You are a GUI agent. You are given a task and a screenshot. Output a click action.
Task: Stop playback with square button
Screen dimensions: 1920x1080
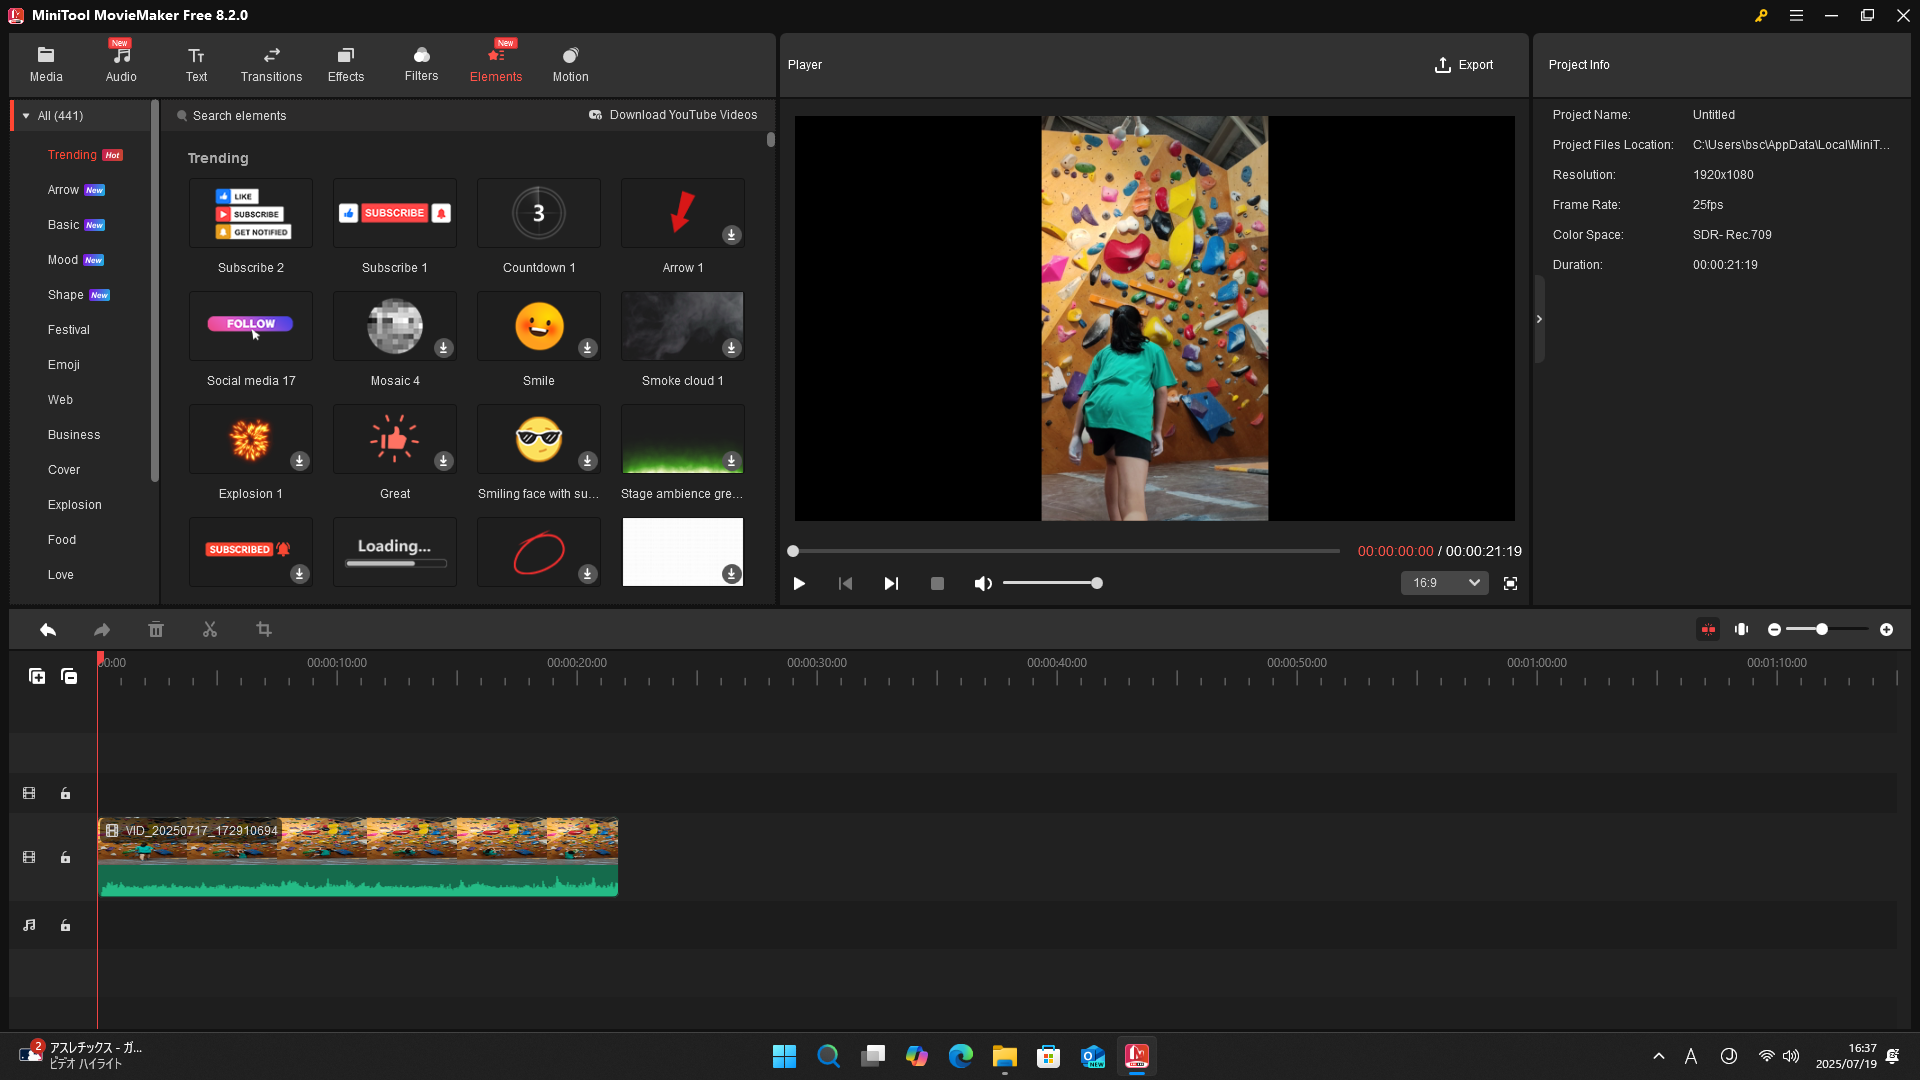click(x=937, y=584)
